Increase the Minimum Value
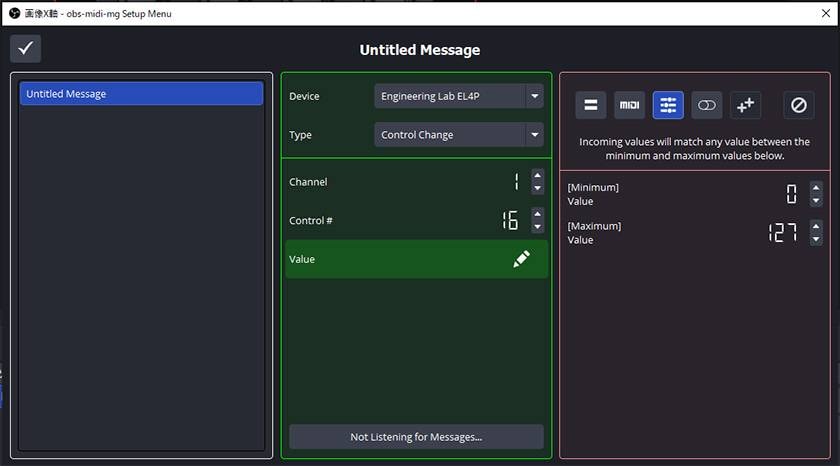This screenshot has height=466, width=840. [x=816, y=187]
